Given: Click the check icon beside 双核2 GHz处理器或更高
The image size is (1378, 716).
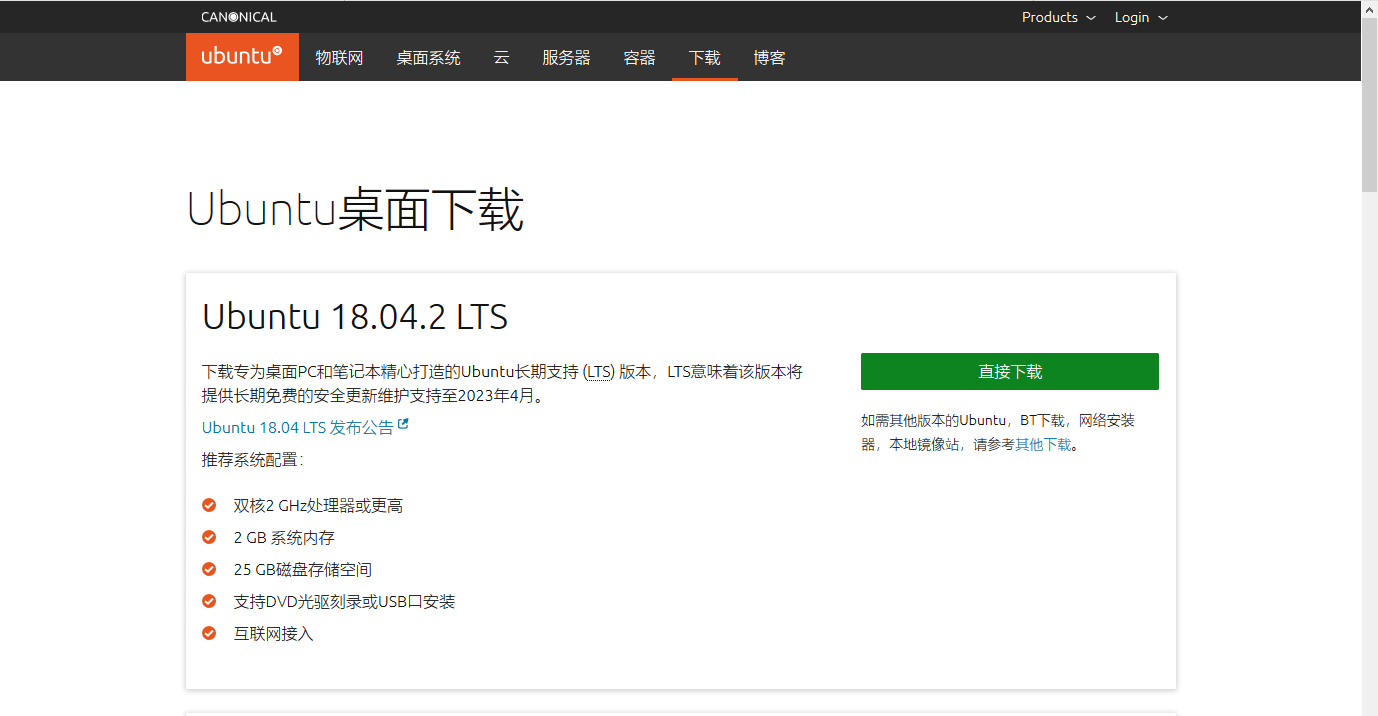Looking at the screenshot, I should point(209,505).
